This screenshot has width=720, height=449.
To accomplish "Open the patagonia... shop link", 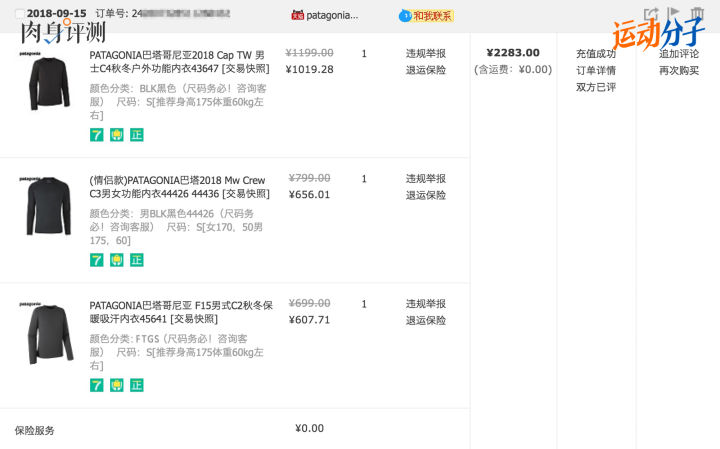I will tap(332, 15).
